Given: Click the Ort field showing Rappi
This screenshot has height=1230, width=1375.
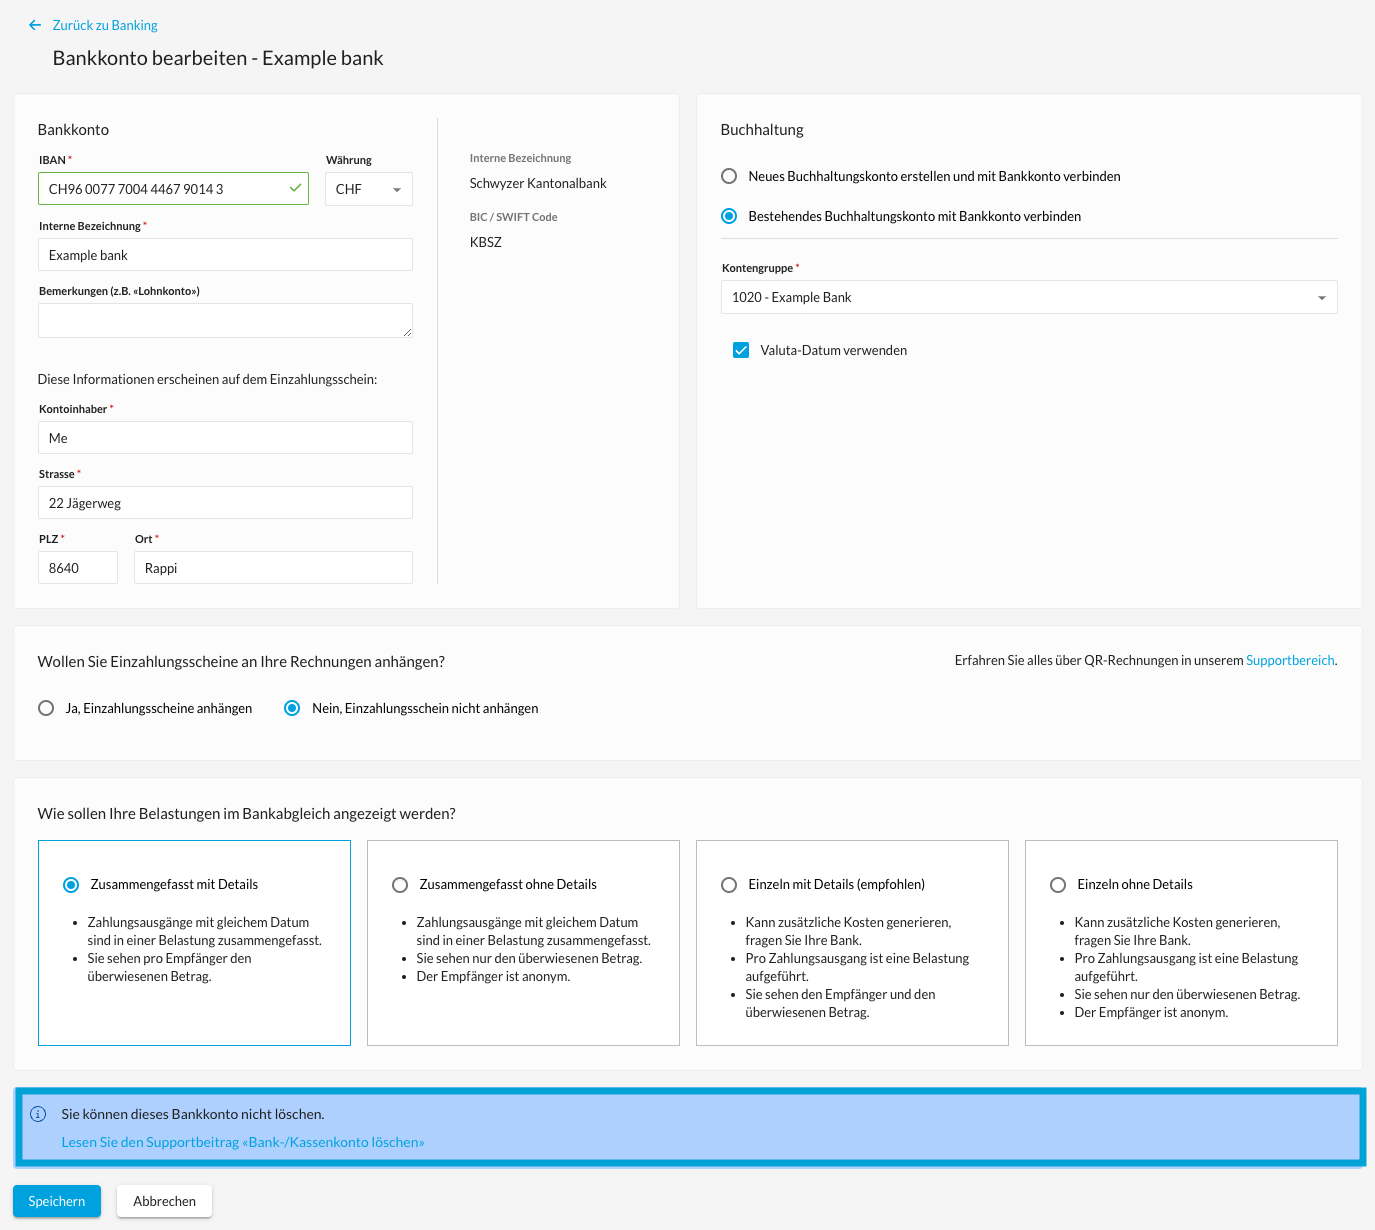Looking at the screenshot, I should coord(273,568).
